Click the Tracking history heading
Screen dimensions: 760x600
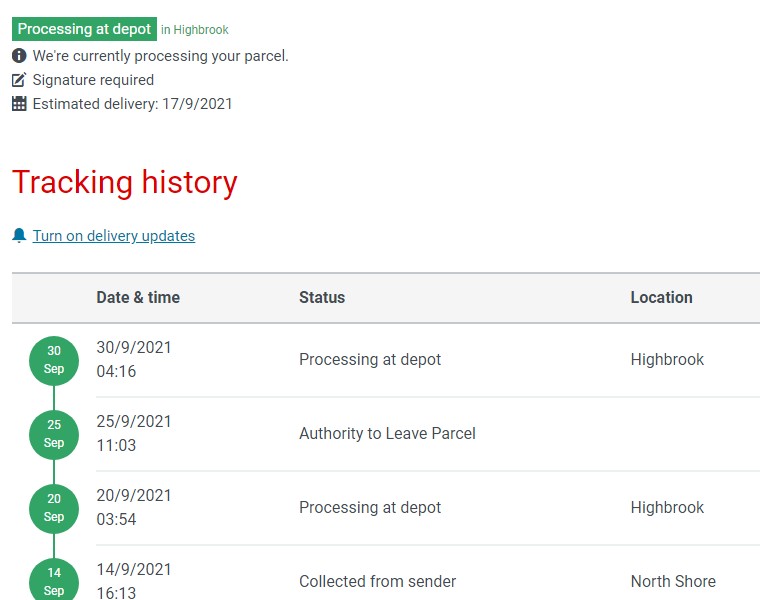coord(125,183)
